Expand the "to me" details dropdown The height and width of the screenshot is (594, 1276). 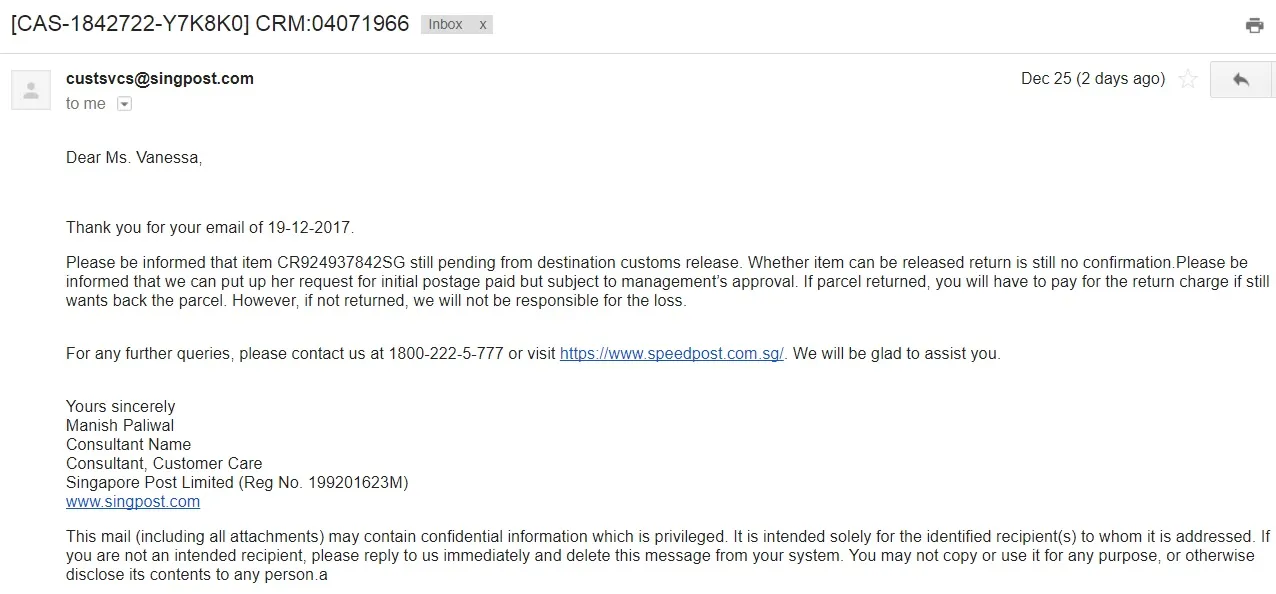(124, 104)
